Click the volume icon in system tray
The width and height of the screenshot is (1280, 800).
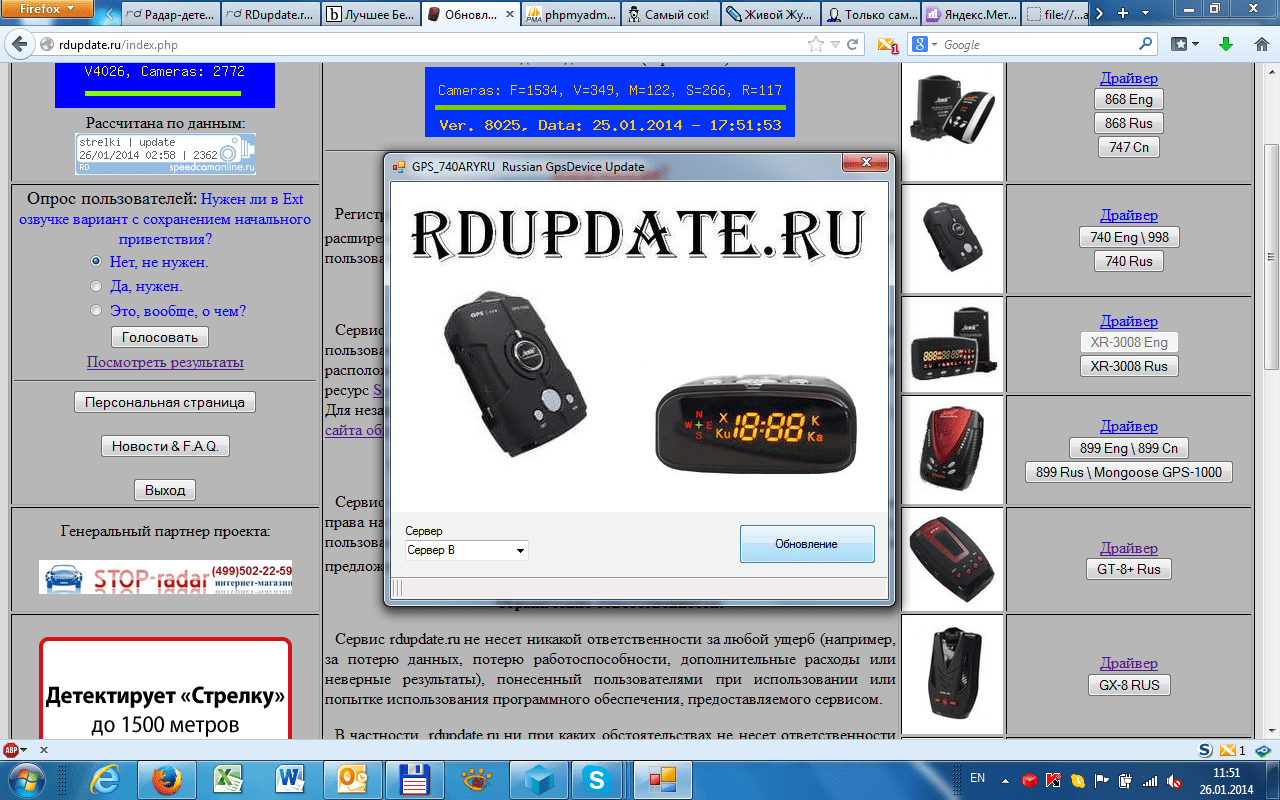[1174, 781]
